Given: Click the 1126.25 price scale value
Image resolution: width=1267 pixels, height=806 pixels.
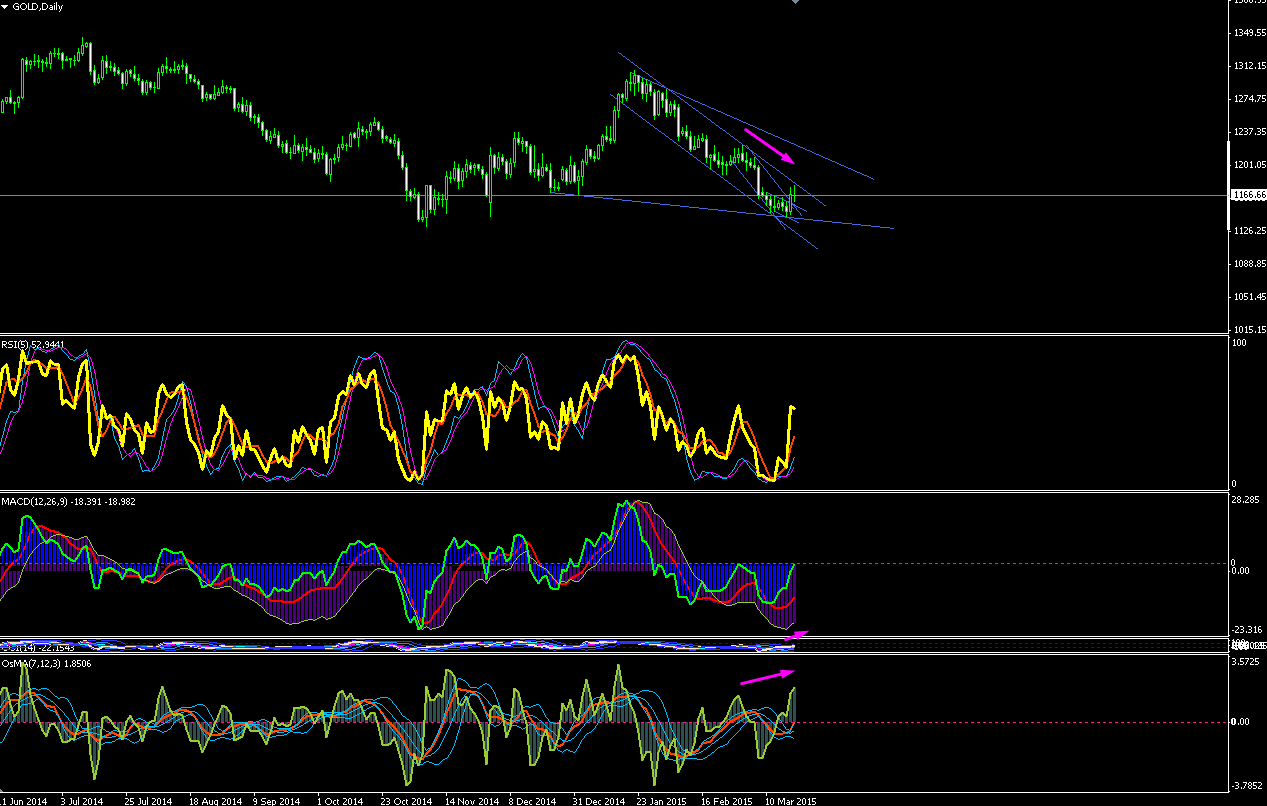Looking at the screenshot, I should [1249, 231].
